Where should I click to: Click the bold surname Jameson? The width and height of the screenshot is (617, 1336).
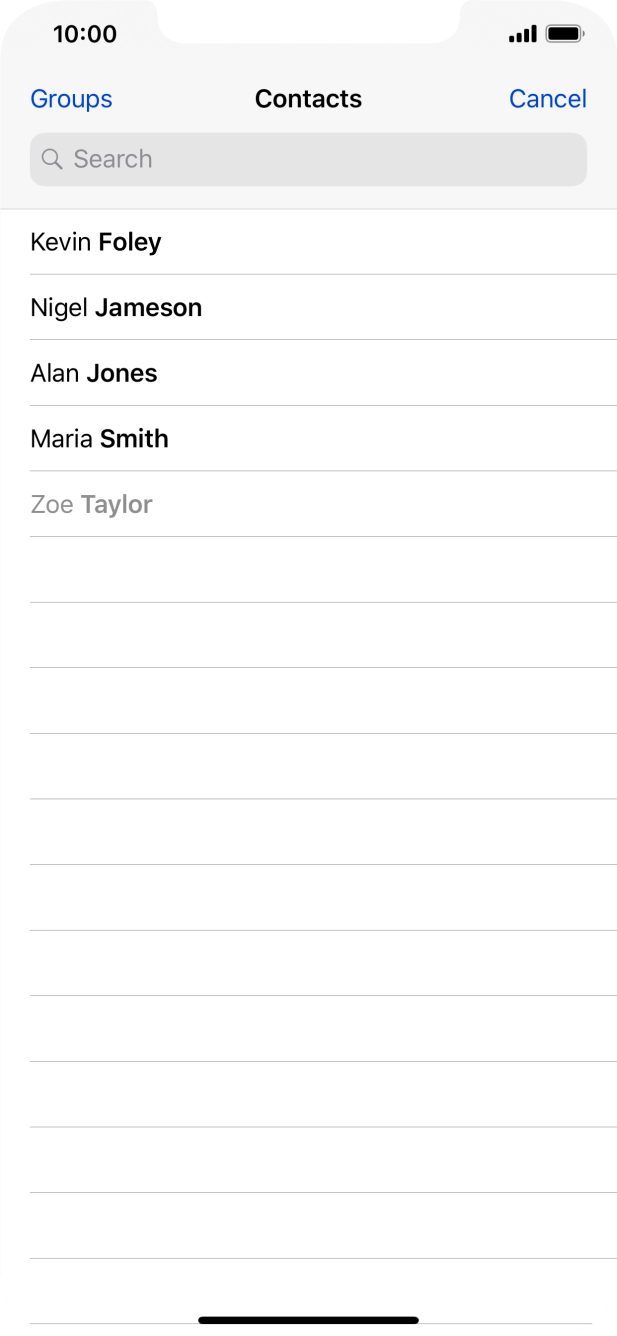148,308
